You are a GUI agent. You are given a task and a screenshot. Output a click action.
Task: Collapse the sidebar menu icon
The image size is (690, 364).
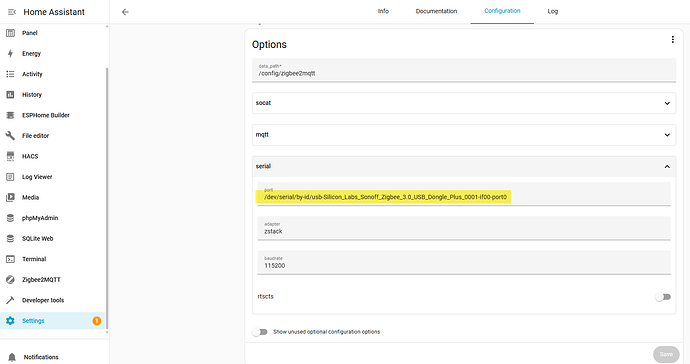coord(11,12)
